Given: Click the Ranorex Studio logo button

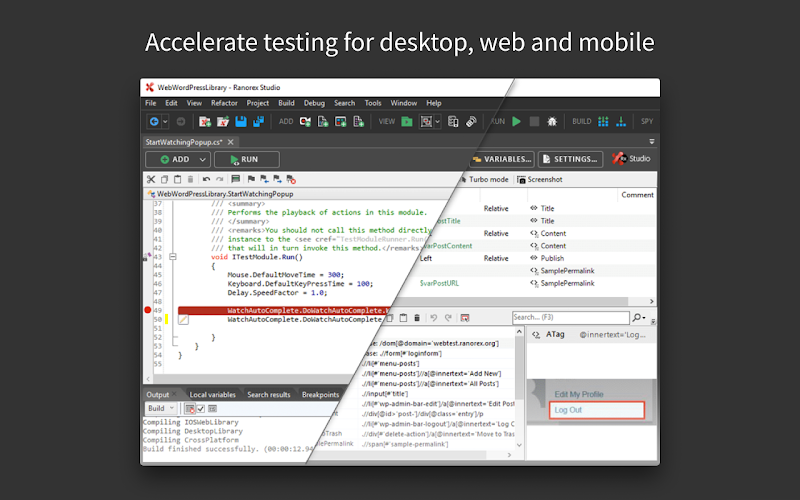Looking at the screenshot, I should [x=631, y=159].
